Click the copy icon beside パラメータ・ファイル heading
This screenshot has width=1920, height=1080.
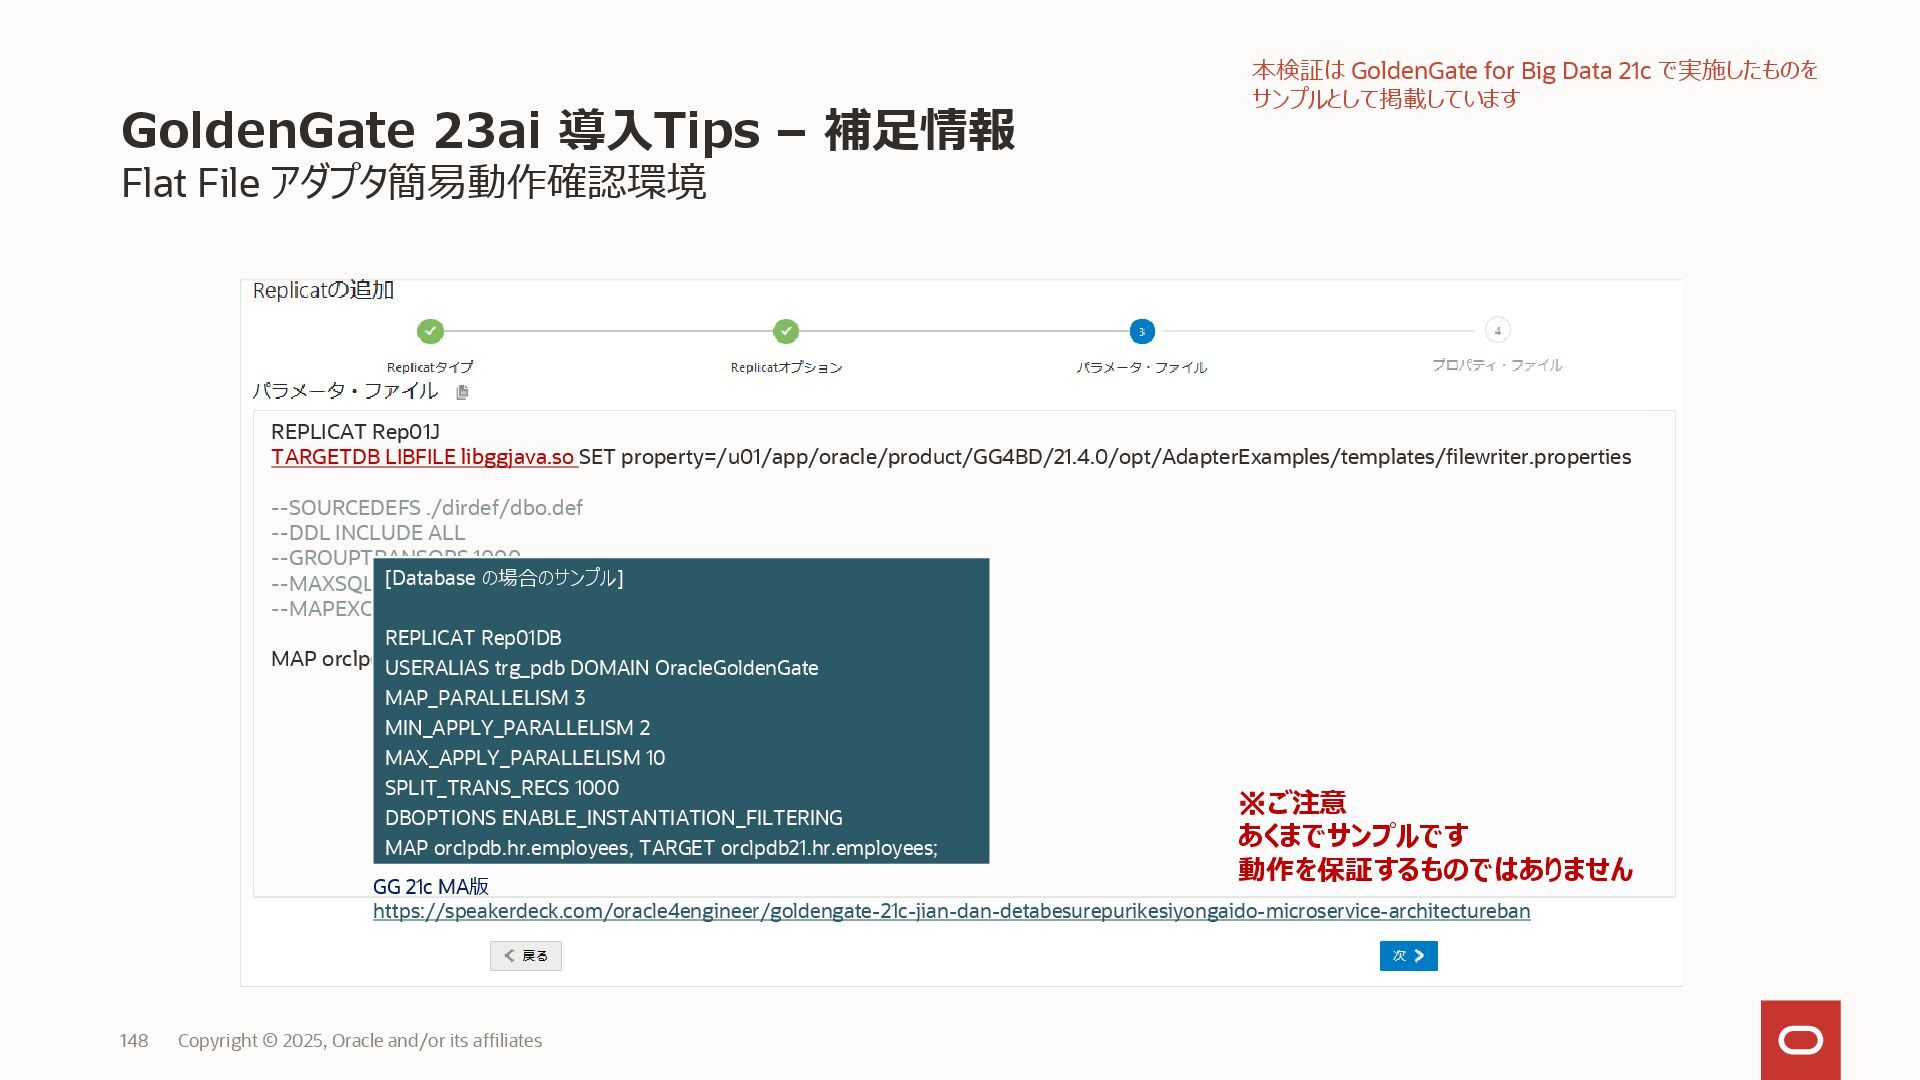pos(462,392)
